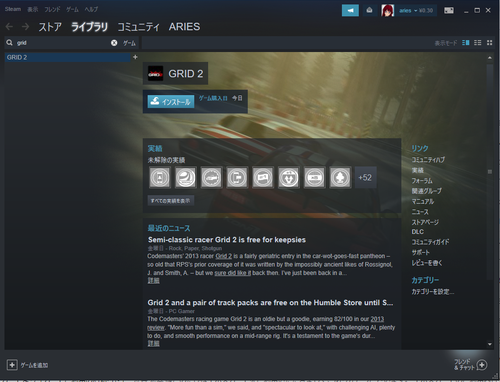Open the ニュース sidebar link
The image size is (500, 382).
pyautogui.click(x=420, y=212)
